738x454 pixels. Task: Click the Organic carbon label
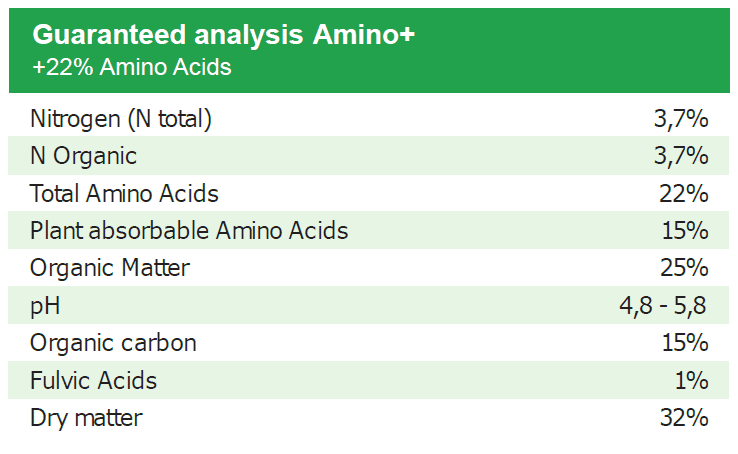[113, 343]
